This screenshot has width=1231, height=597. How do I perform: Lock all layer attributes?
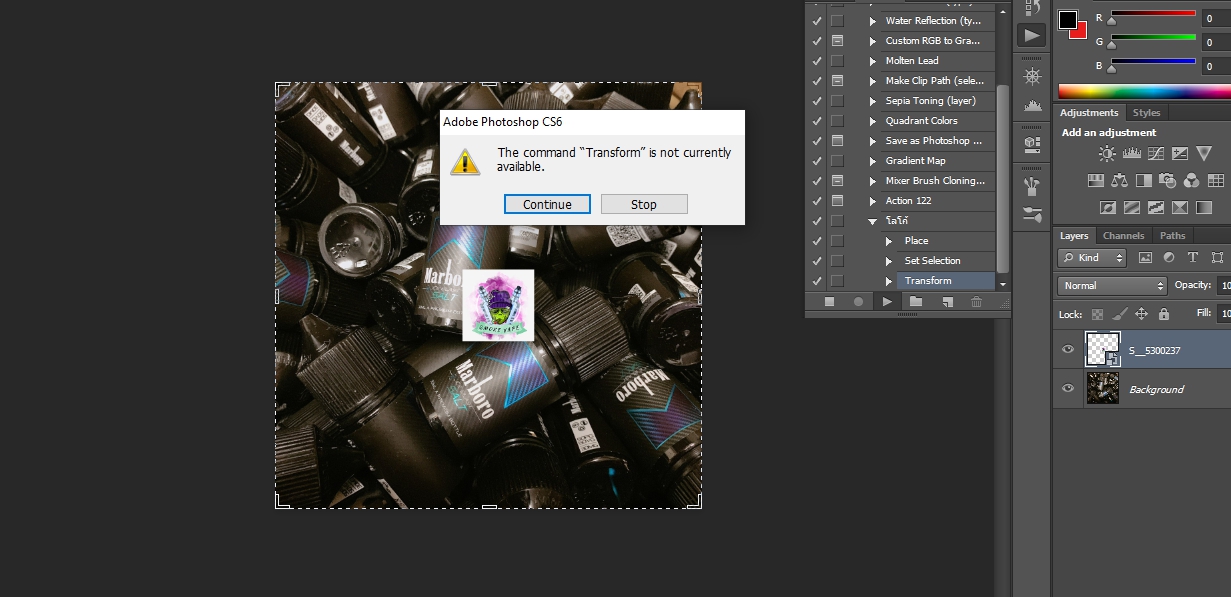click(1163, 314)
